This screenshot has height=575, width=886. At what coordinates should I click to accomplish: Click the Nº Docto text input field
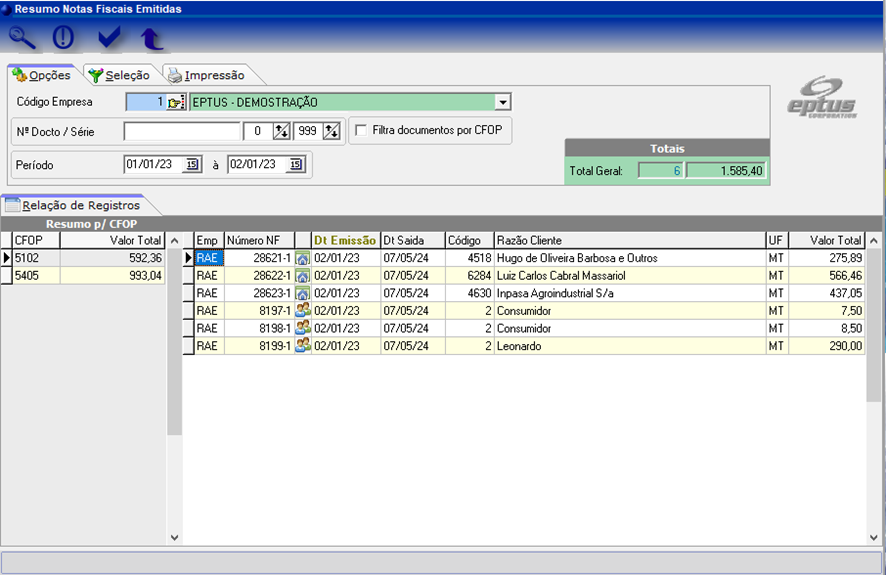182,131
